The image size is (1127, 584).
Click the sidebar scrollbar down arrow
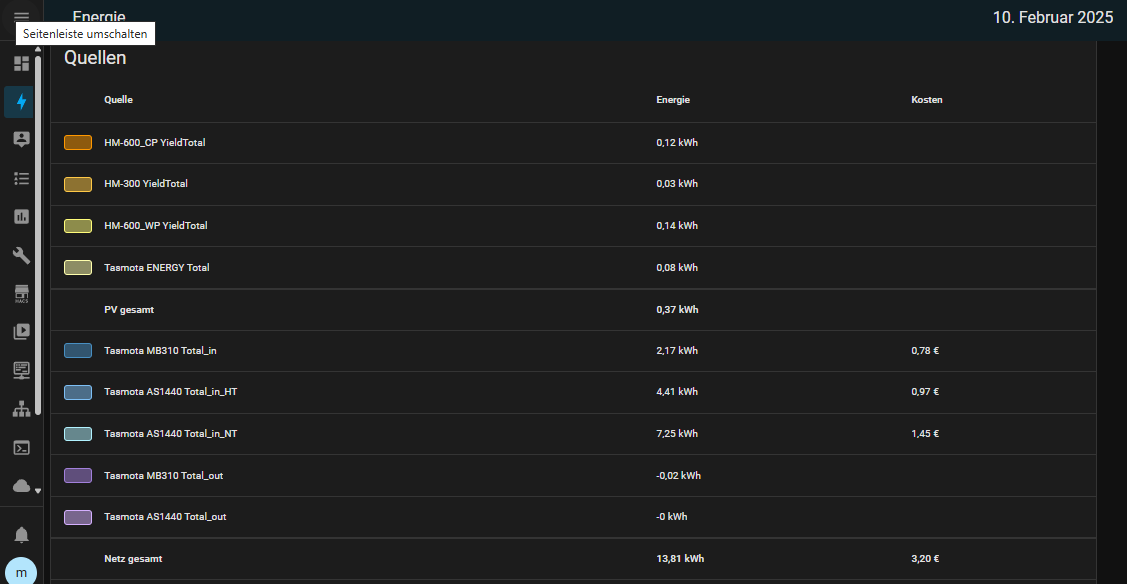38,491
